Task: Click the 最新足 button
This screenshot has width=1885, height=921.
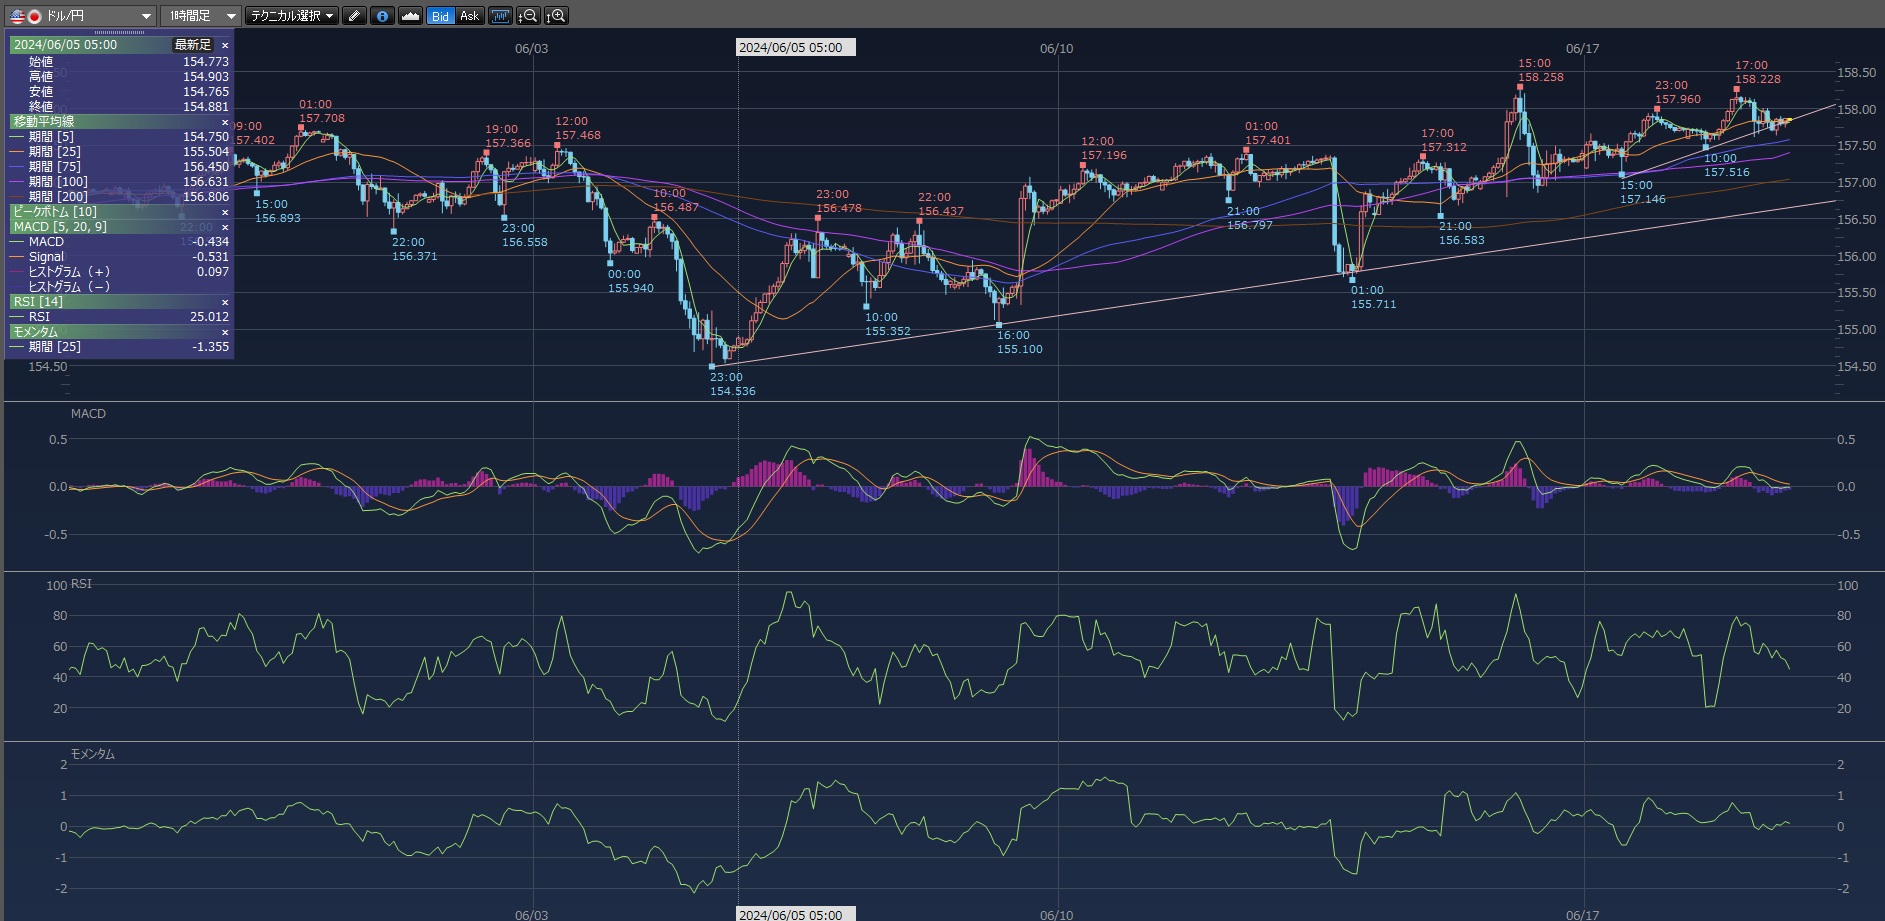Action: click(193, 45)
